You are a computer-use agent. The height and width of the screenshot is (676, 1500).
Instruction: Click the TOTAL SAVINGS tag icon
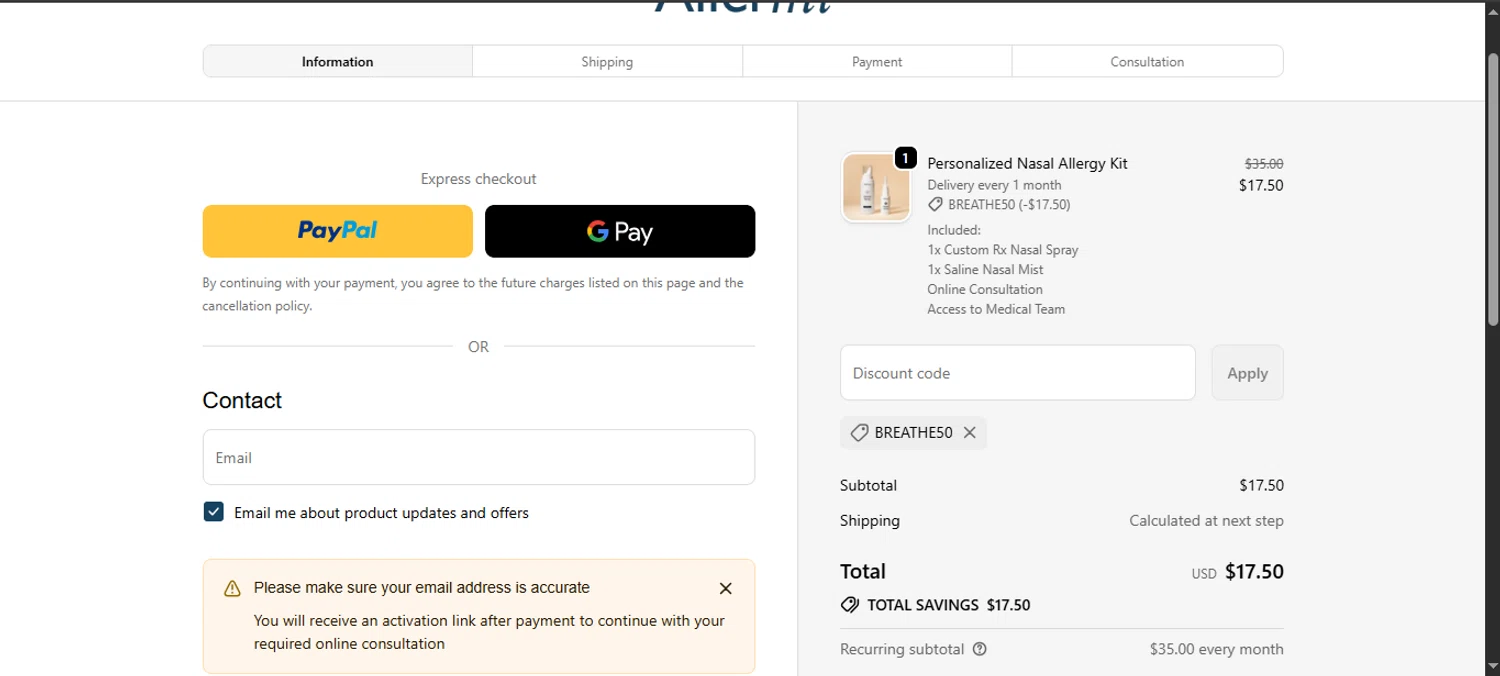click(x=850, y=605)
